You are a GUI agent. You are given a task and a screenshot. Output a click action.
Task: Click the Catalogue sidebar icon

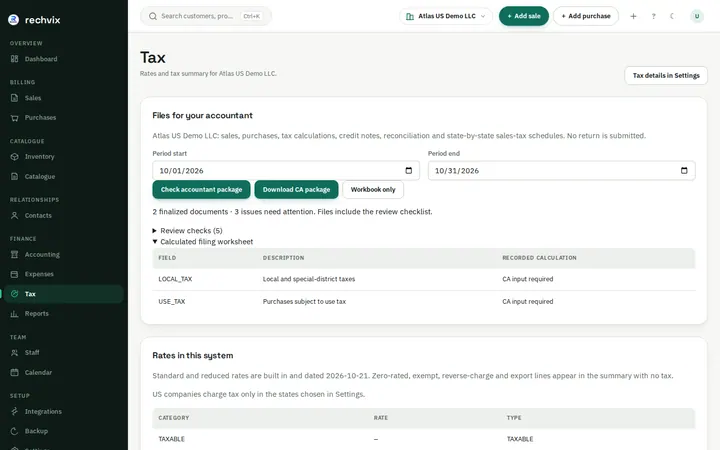coord(15,176)
